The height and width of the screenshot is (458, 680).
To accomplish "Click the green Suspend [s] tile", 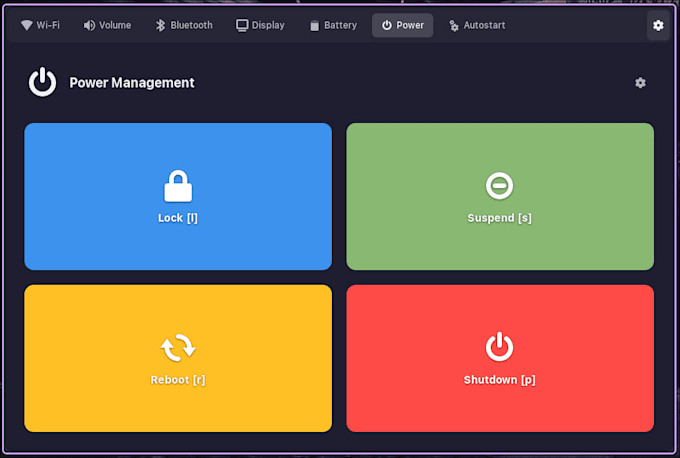I will pos(500,196).
